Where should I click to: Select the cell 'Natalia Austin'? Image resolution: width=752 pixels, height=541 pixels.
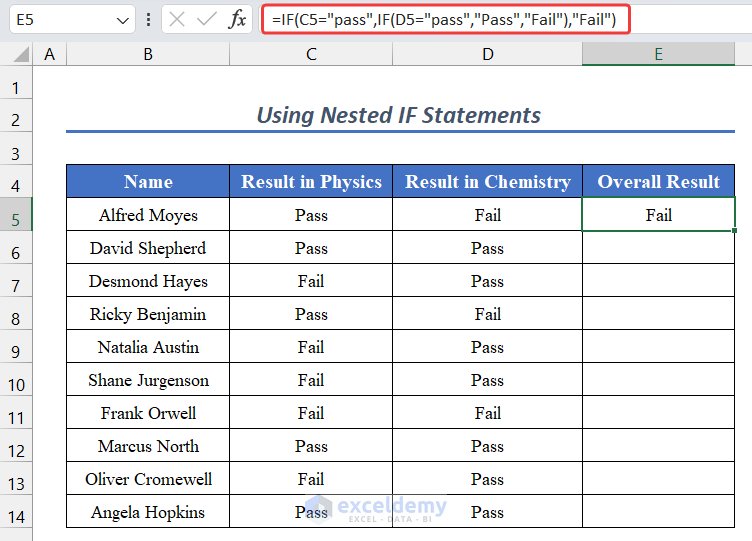point(148,347)
